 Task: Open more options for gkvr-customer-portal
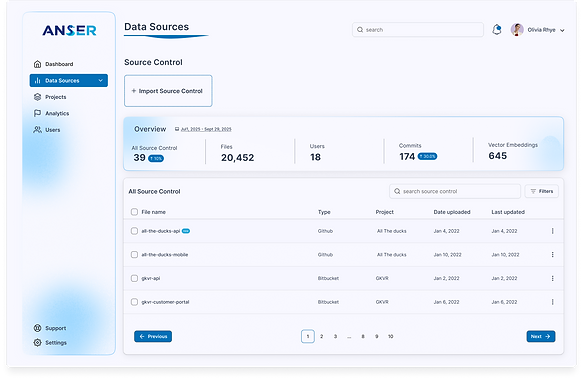coord(553,302)
